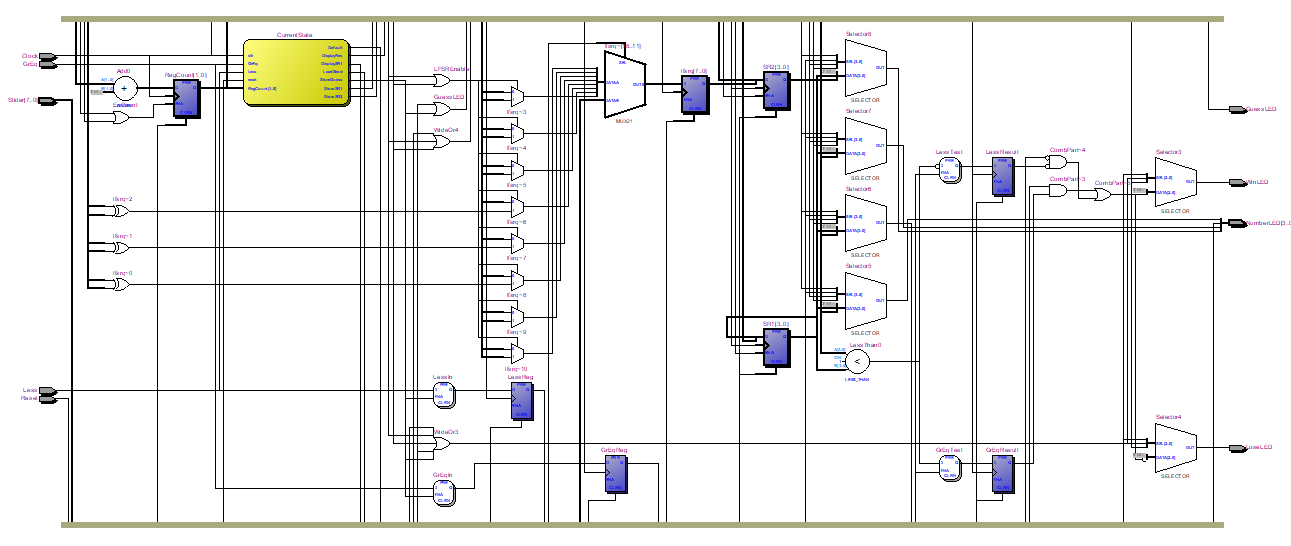This screenshot has width=1291, height=546.
Task: Select the lfsrq[7..0] register block
Action: point(694,95)
